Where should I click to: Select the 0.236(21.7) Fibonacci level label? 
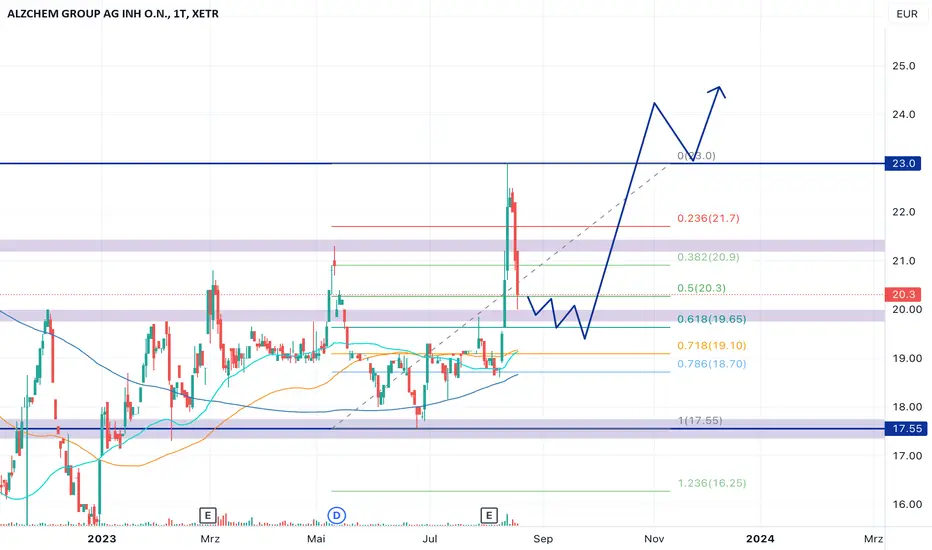click(708, 218)
